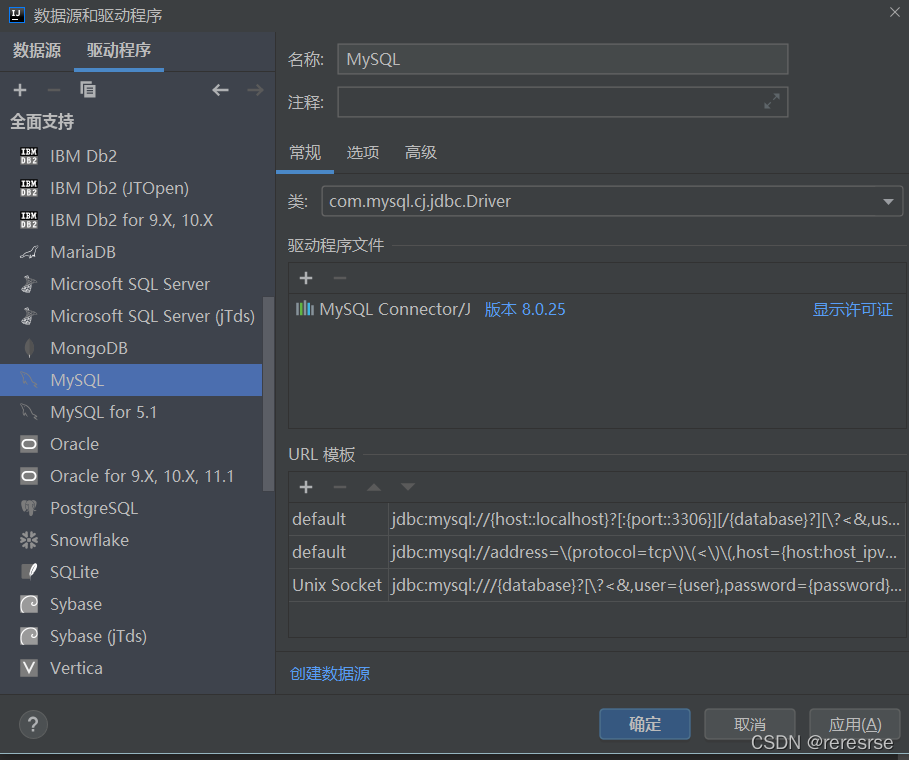
Task: Click the Oracle driver icon
Action: (29, 444)
